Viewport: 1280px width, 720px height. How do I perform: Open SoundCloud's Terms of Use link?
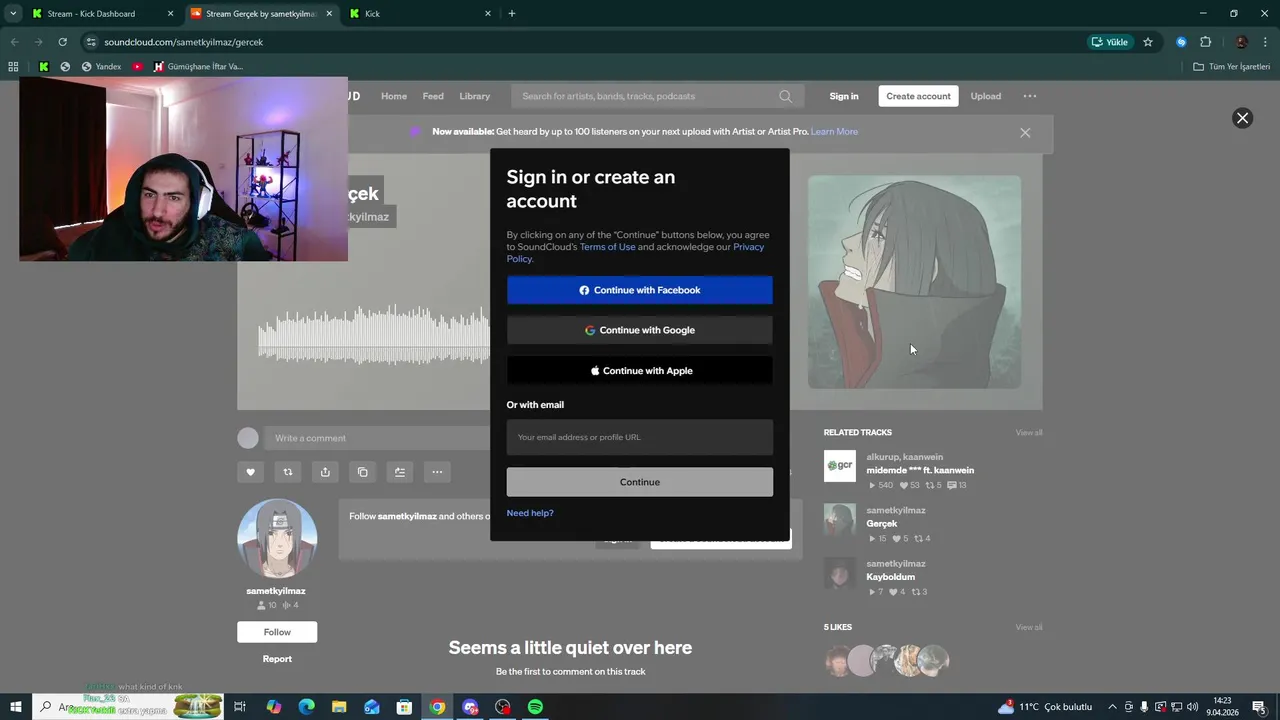tap(607, 247)
